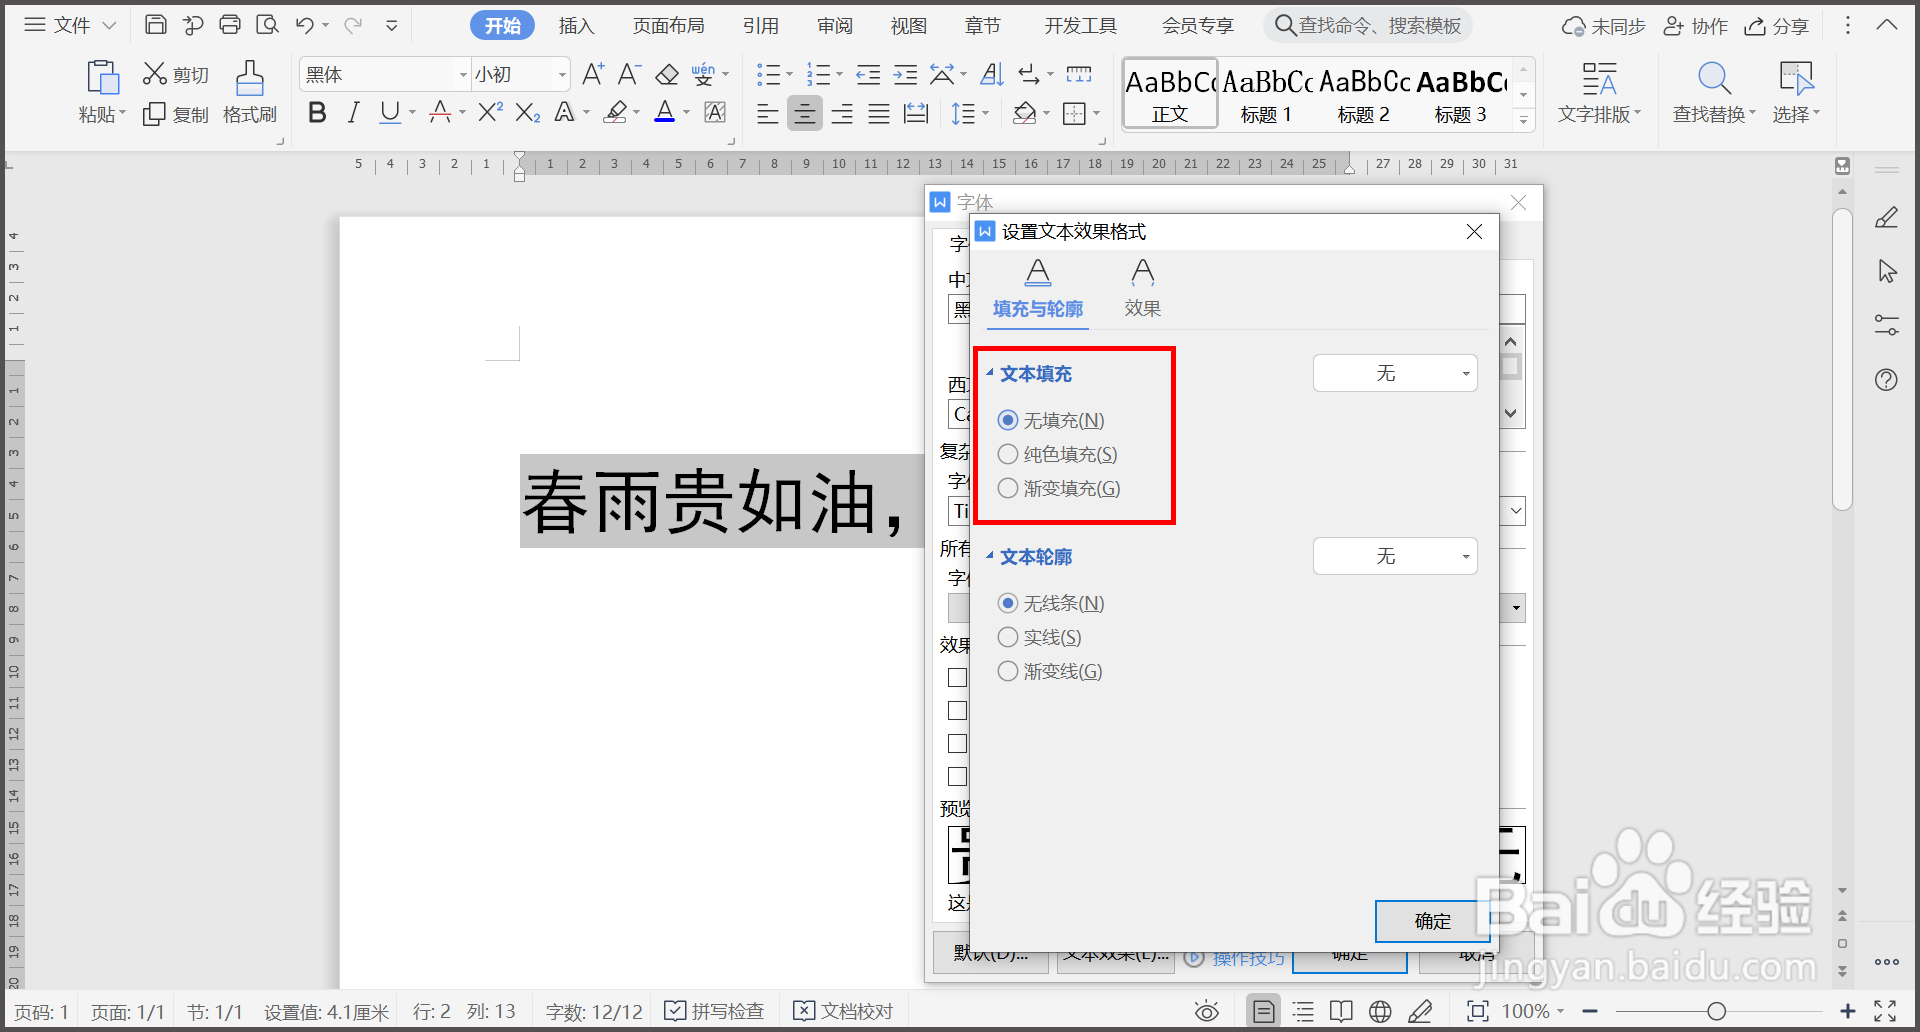Click the bulleted list icon
The height and width of the screenshot is (1032, 1920).
(768, 74)
